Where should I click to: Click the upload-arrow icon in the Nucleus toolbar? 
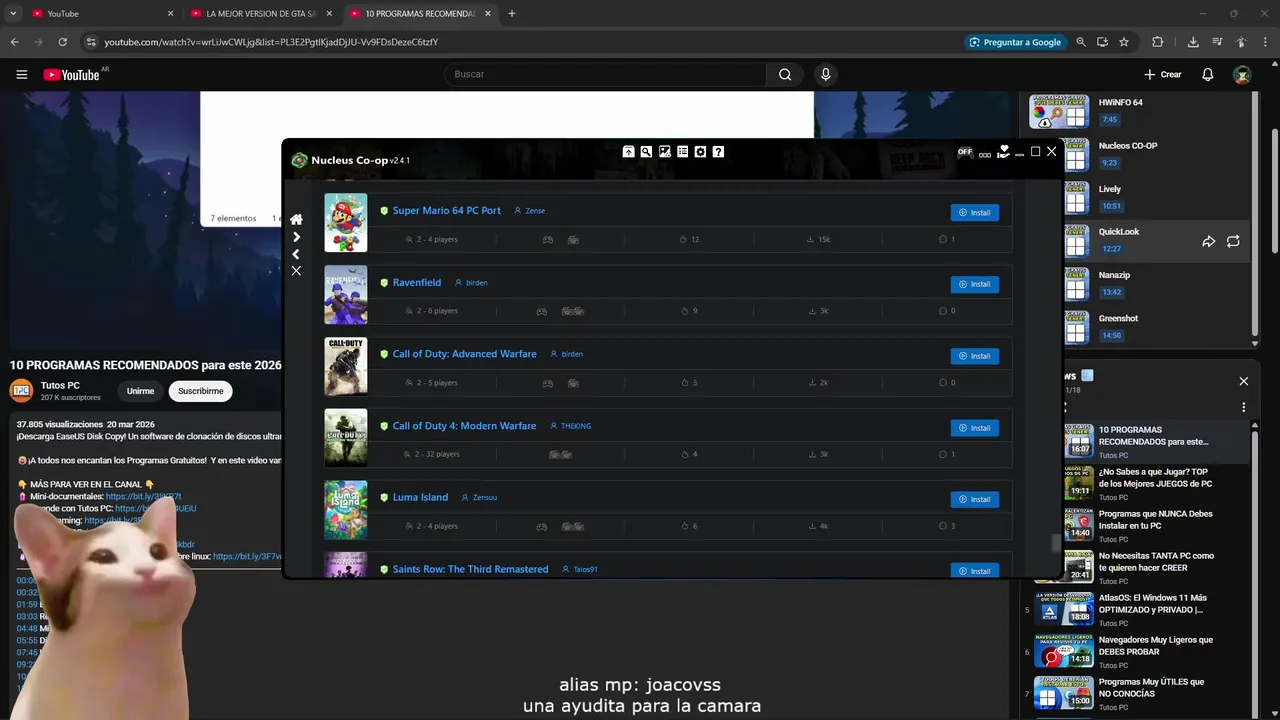628,152
